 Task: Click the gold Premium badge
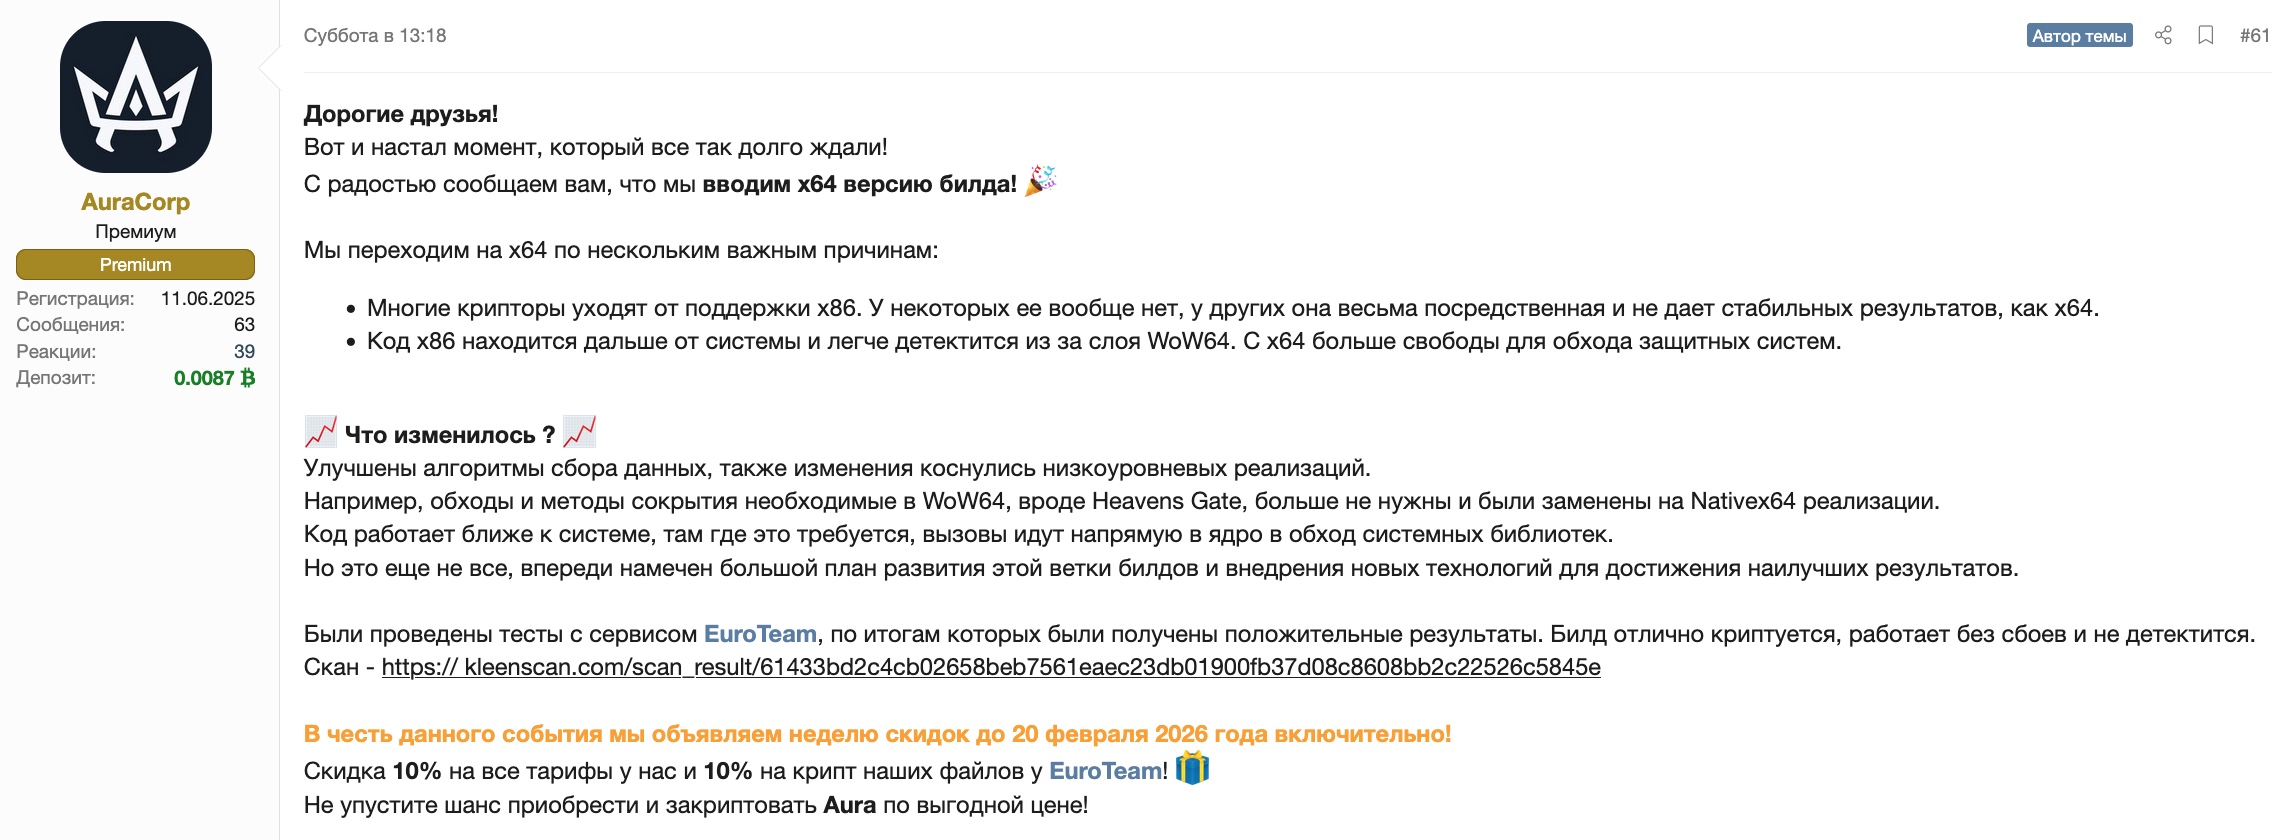[135, 265]
